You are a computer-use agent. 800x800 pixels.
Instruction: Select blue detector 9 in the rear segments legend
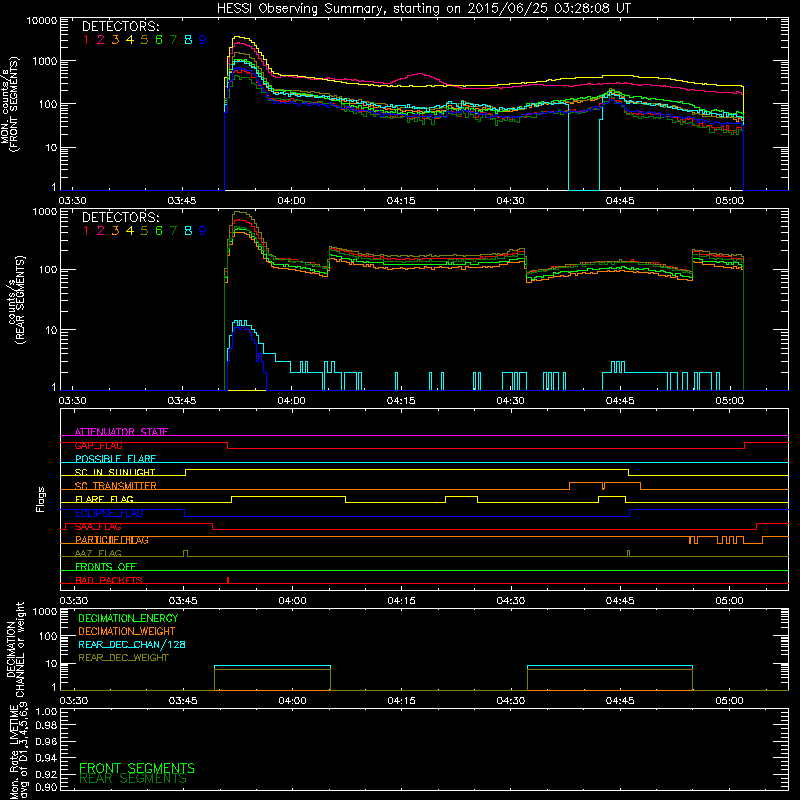[x=203, y=231]
